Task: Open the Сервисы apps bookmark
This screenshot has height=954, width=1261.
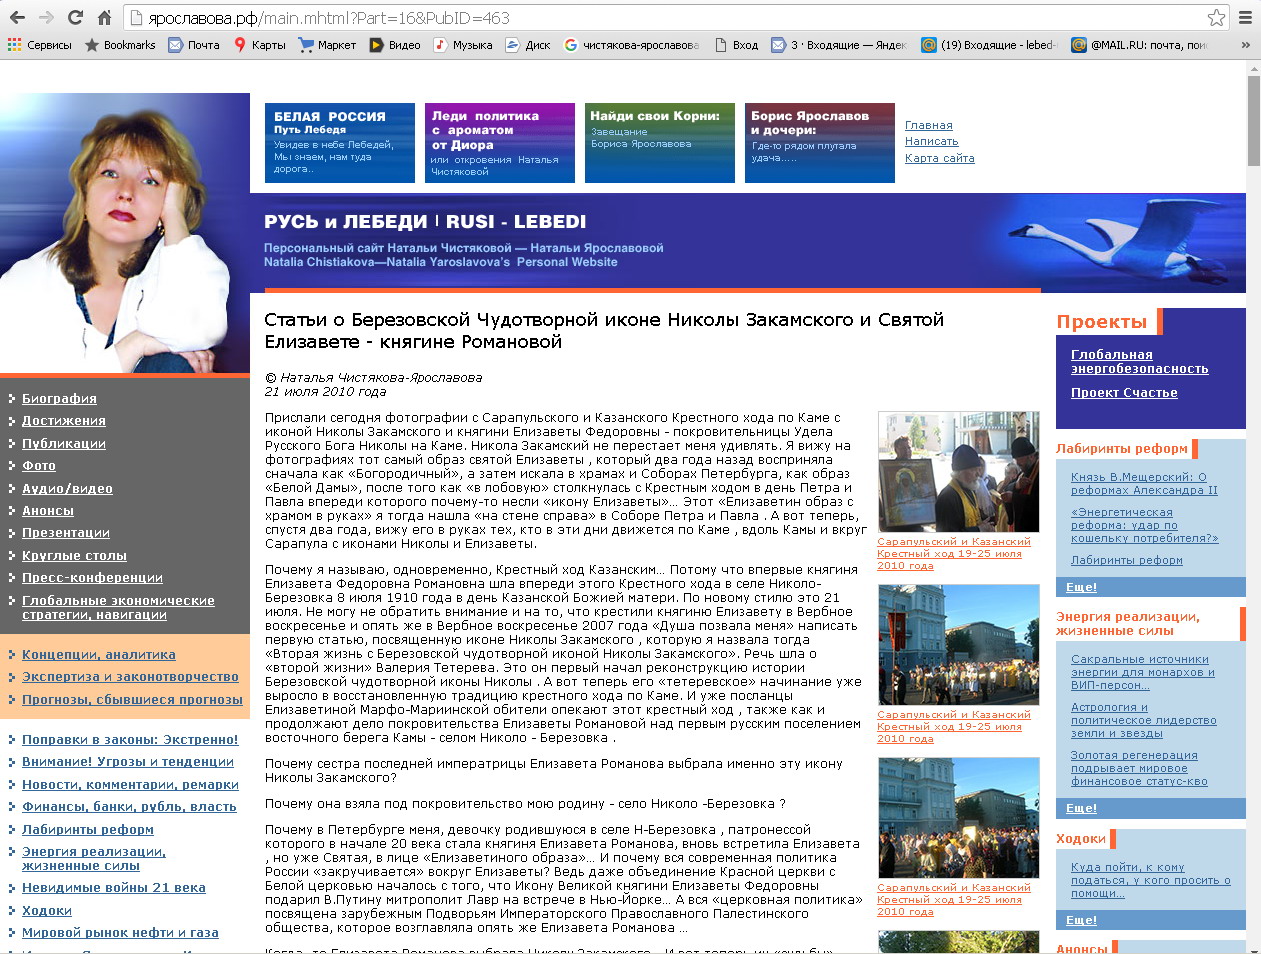Action: point(40,45)
